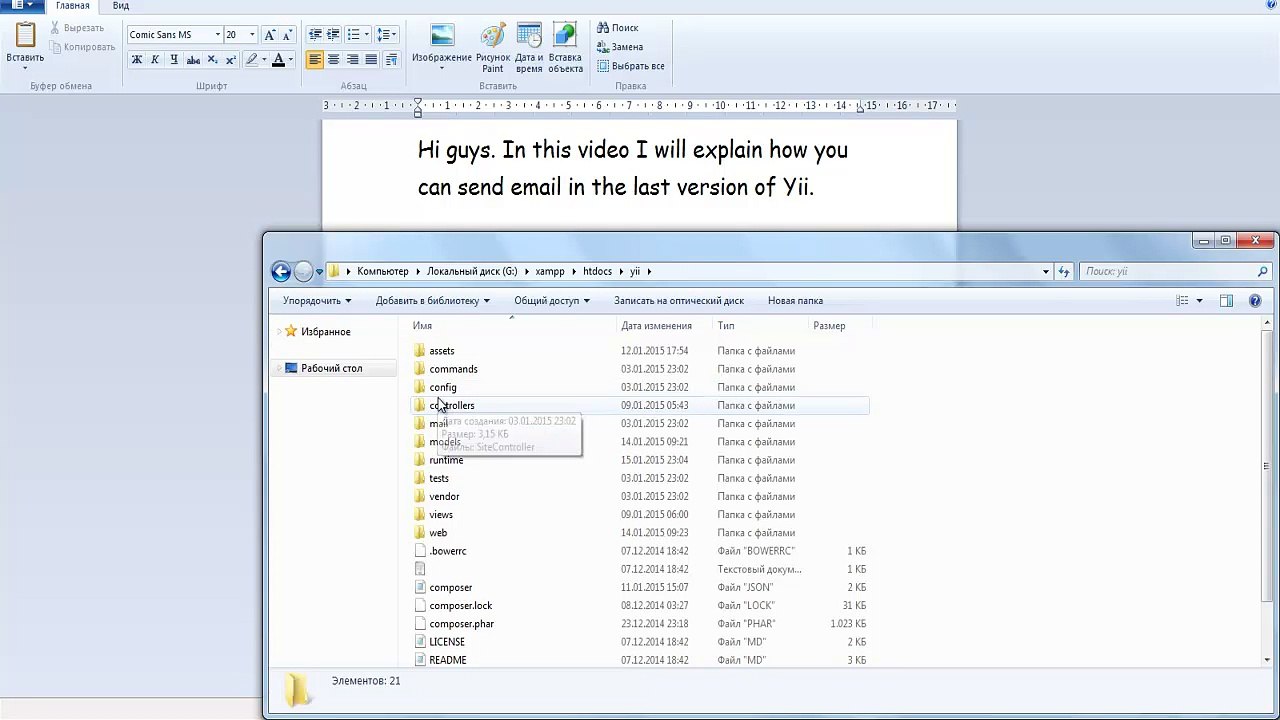Insert a Paint drawing (Рисунок Paint)
This screenshot has height=720, width=1280.
(x=493, y=46)
